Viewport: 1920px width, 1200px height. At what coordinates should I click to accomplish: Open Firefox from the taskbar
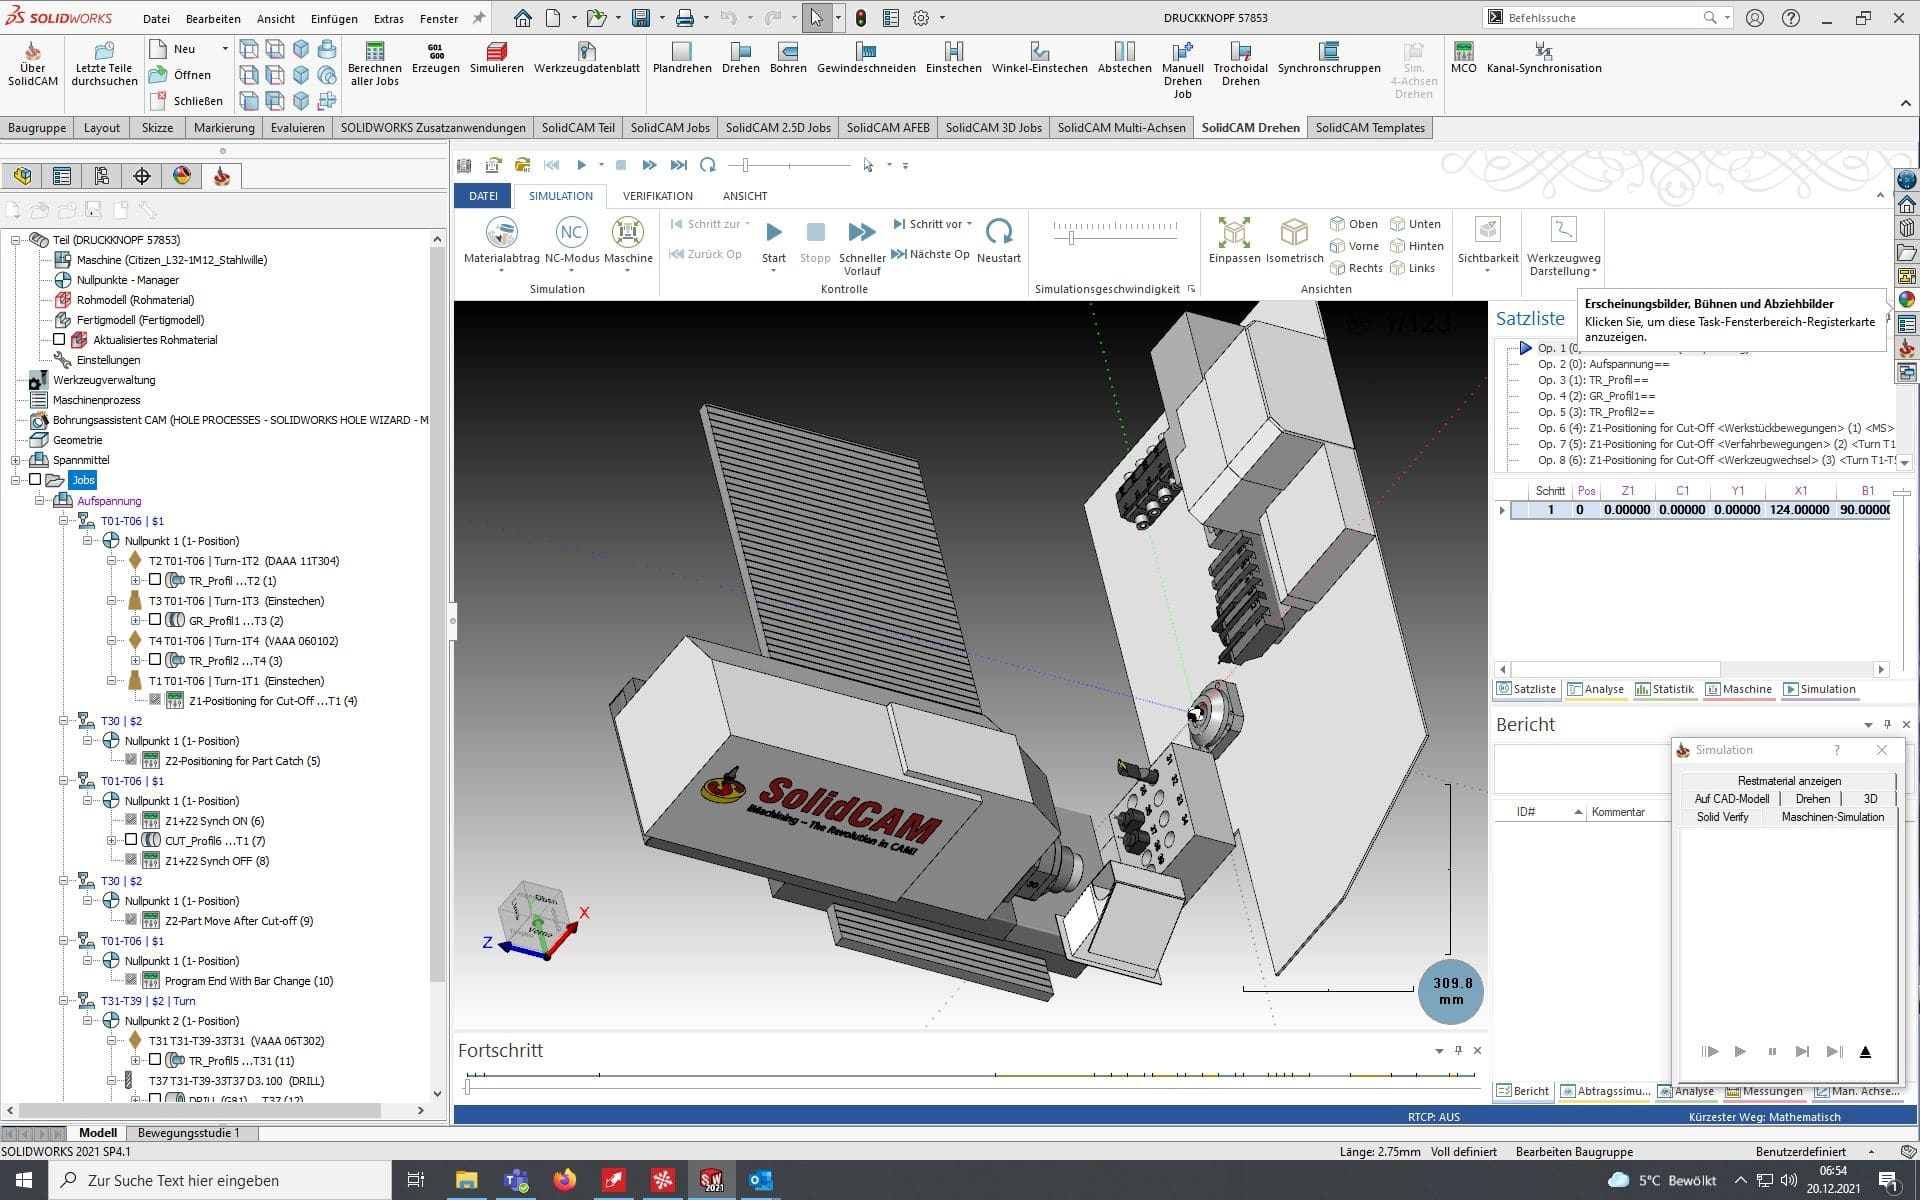(x=565, y=1180)
